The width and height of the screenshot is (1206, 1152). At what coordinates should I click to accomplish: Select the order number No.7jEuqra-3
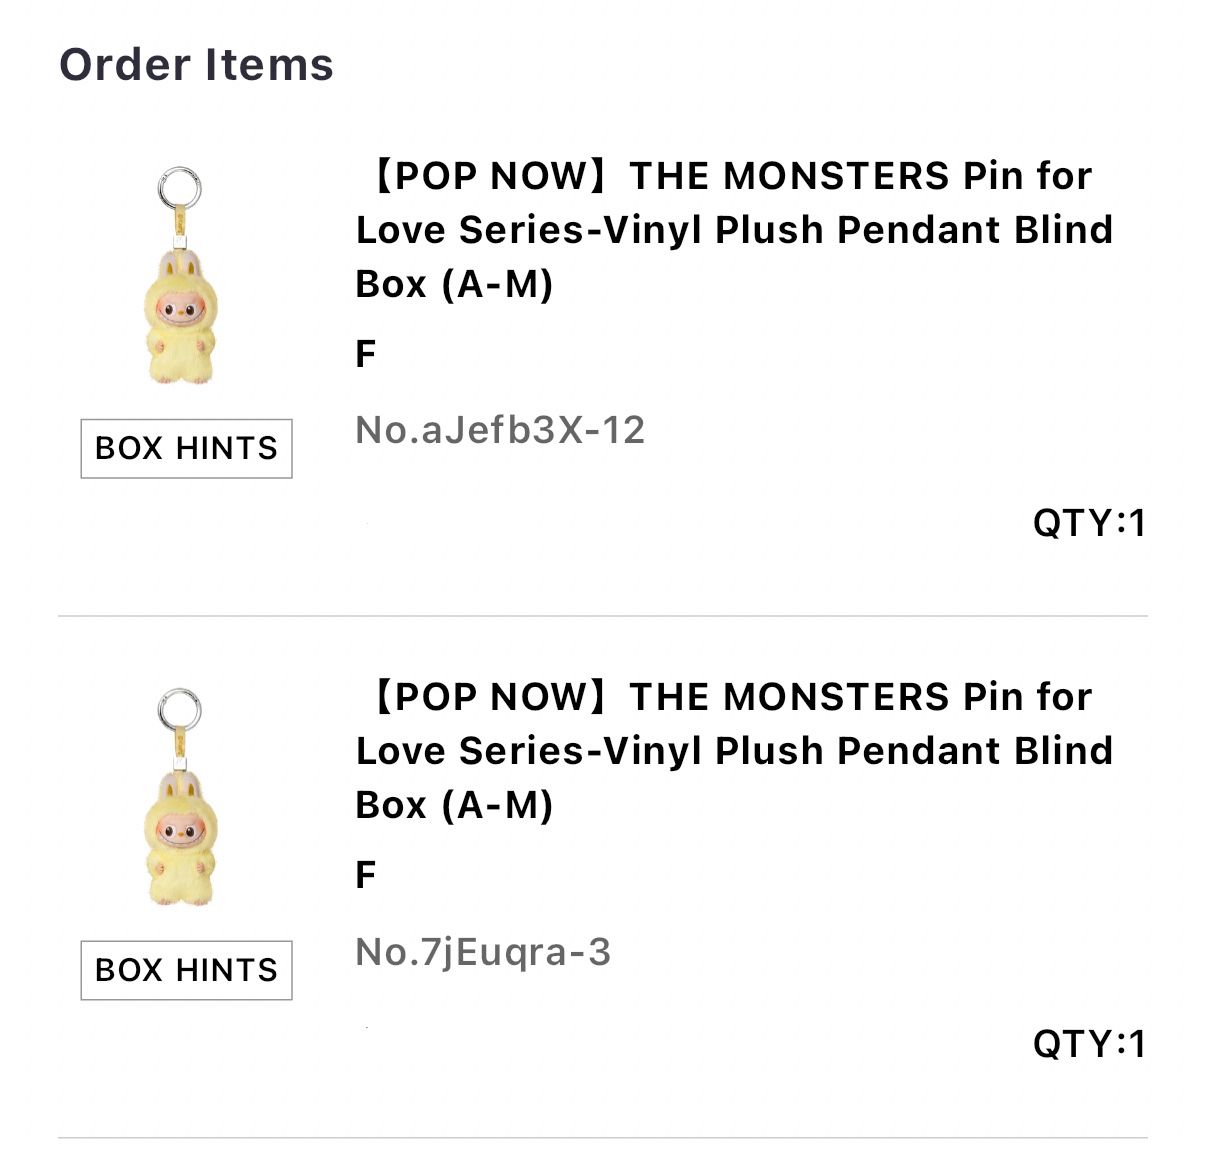pyautogui.click(x=483, y=952)
